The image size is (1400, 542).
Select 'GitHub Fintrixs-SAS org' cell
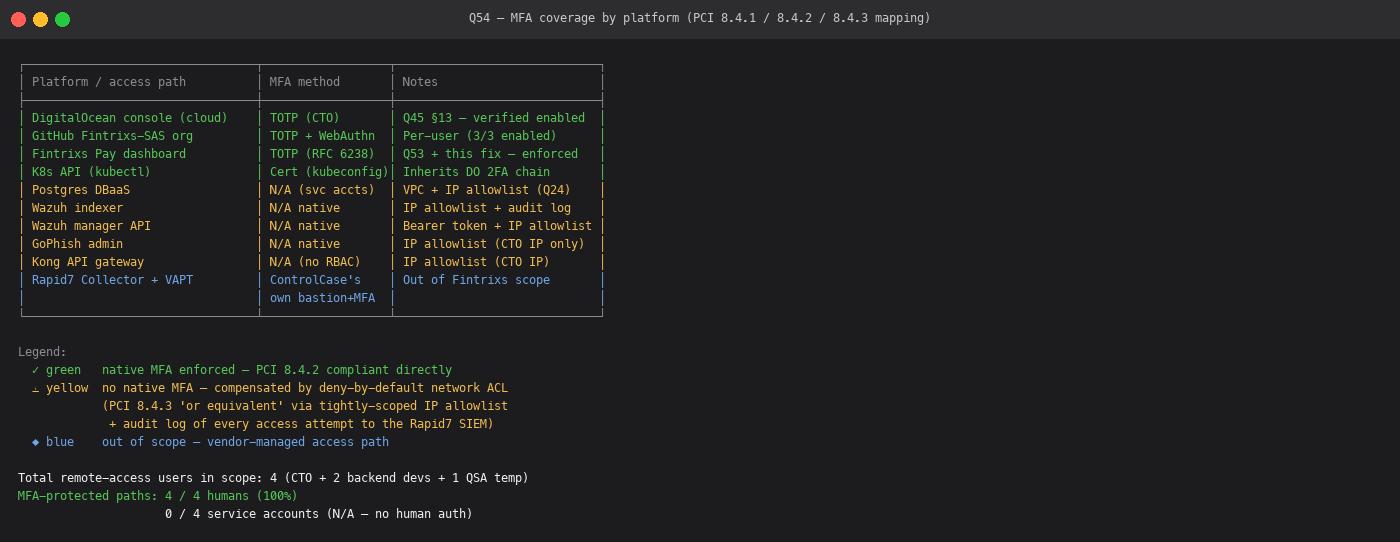coord(112,136)
